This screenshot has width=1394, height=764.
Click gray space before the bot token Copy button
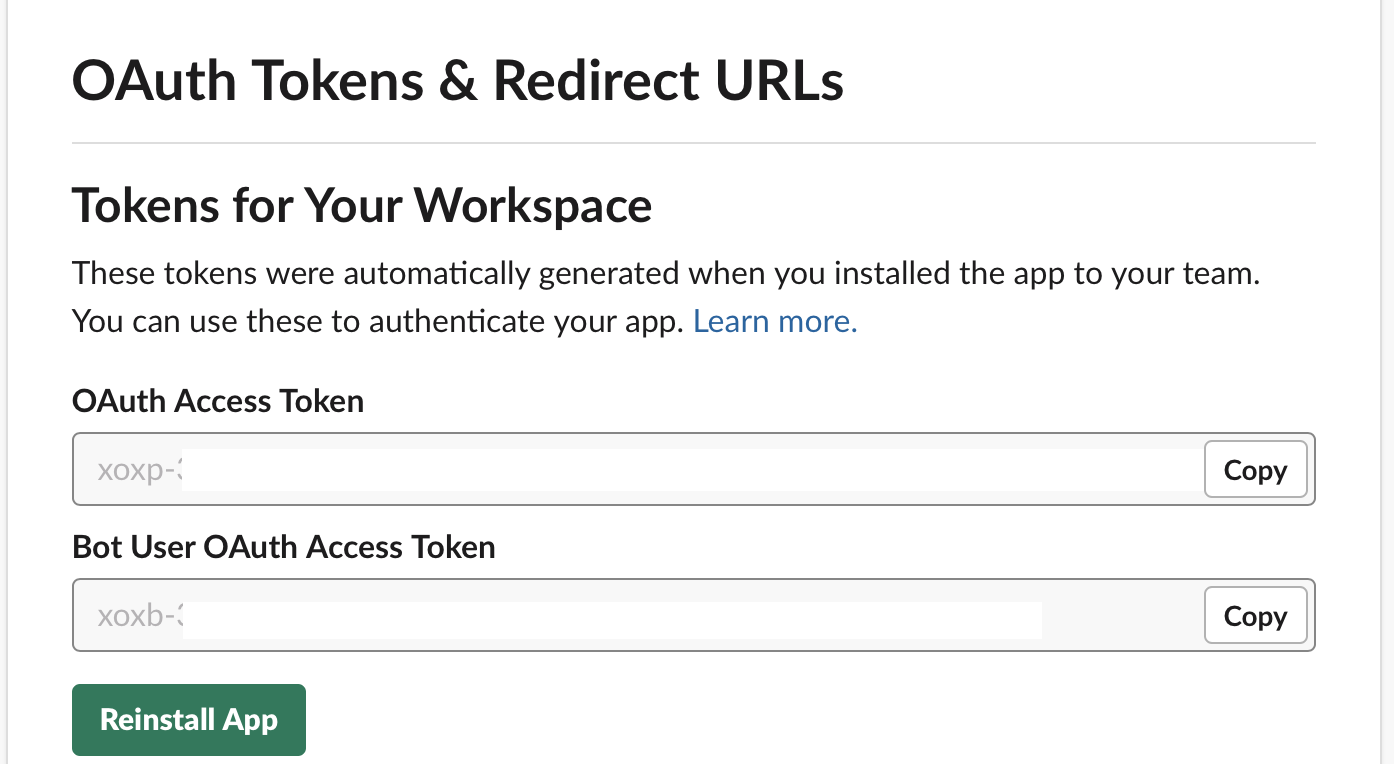tap(1122, 615)
